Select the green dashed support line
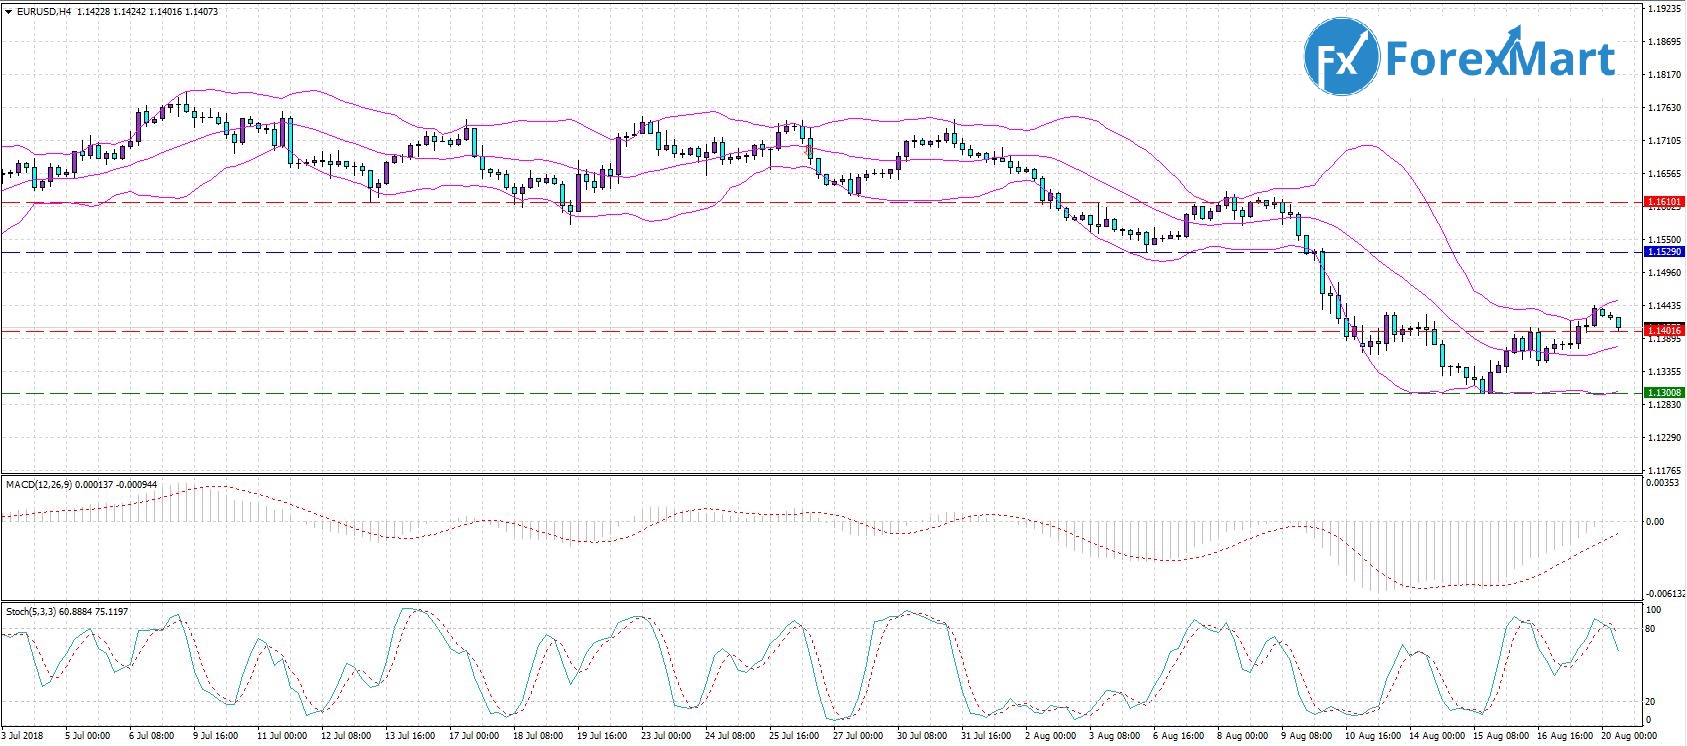Image resolution: width=1687 pixels, height=746 pixels. tap(700, 393)
